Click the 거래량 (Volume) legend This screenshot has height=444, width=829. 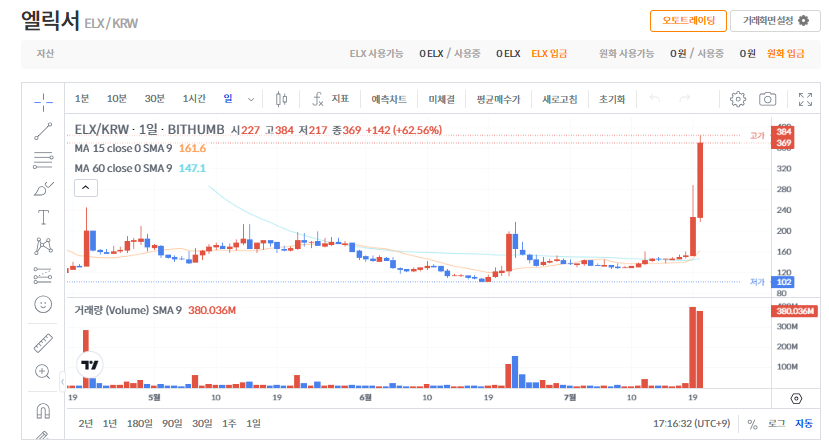(x=155, y=310)
